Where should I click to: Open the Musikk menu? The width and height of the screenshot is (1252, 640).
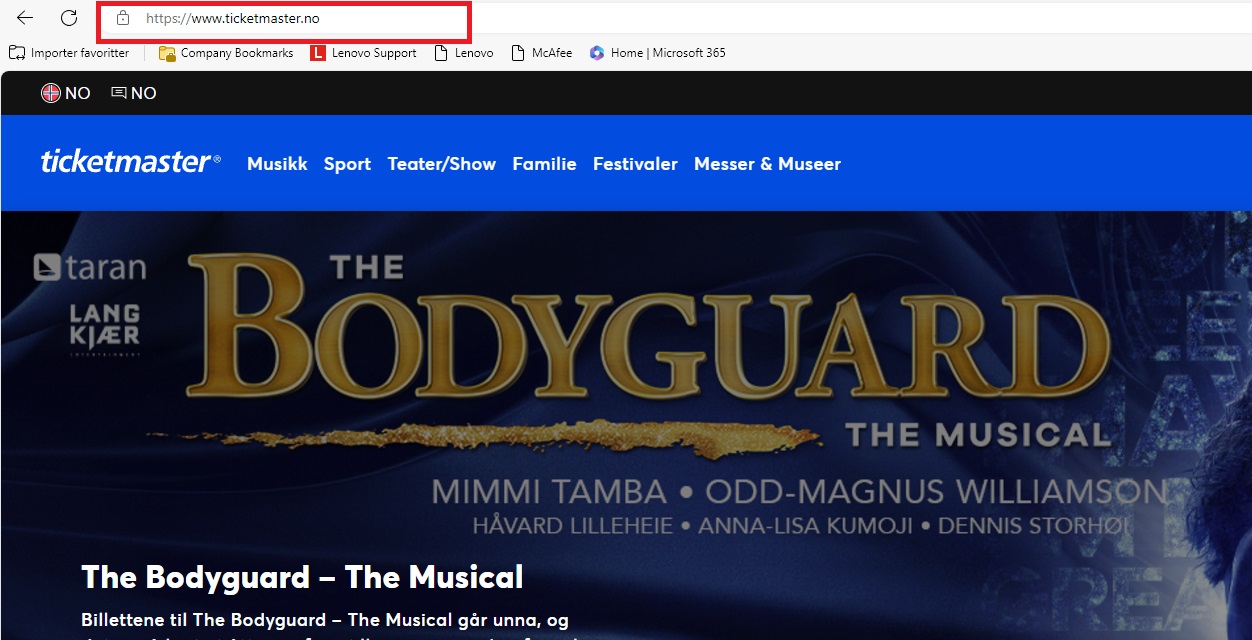(x=277, y=164)
